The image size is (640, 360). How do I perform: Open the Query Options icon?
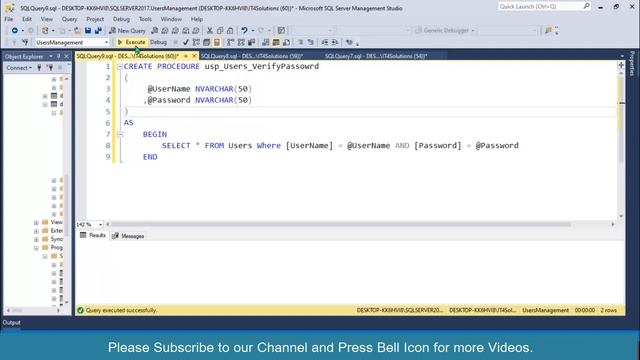click(207, 42)
